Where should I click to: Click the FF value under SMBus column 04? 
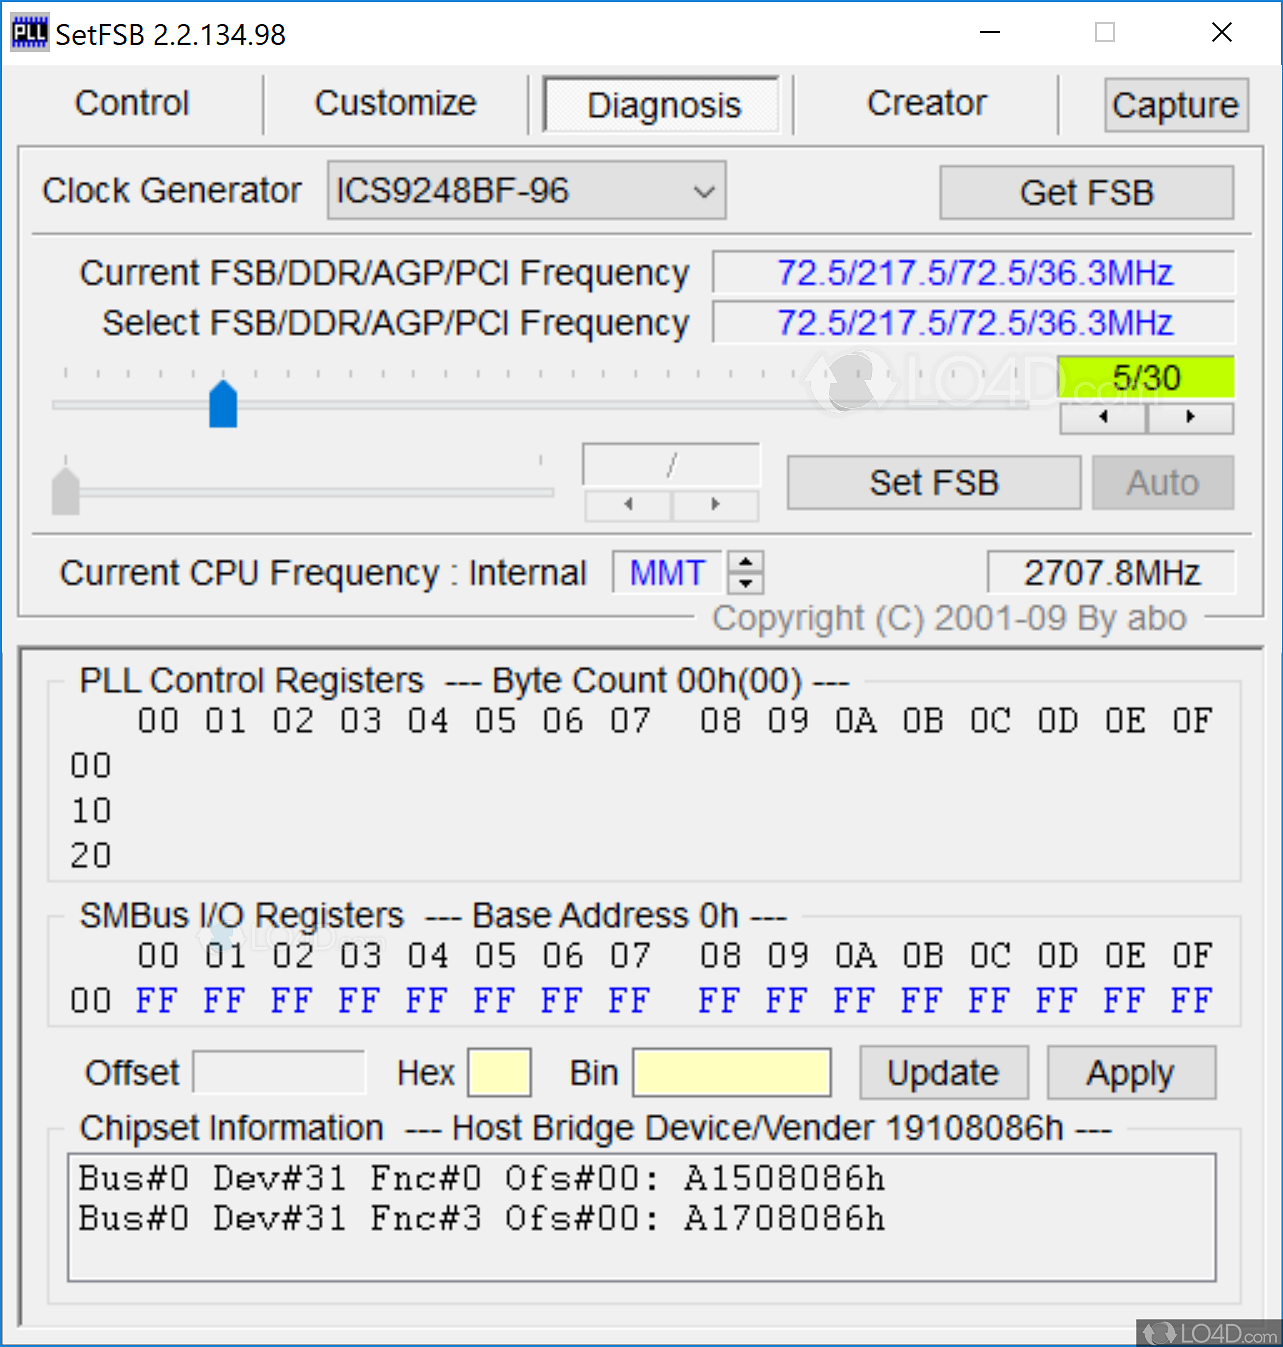point(427,1000)
